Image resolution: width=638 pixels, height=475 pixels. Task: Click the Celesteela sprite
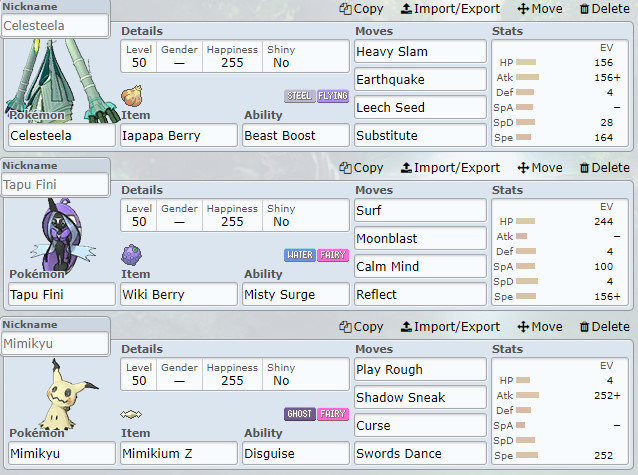pyautogui.click(x=61, y=81)
